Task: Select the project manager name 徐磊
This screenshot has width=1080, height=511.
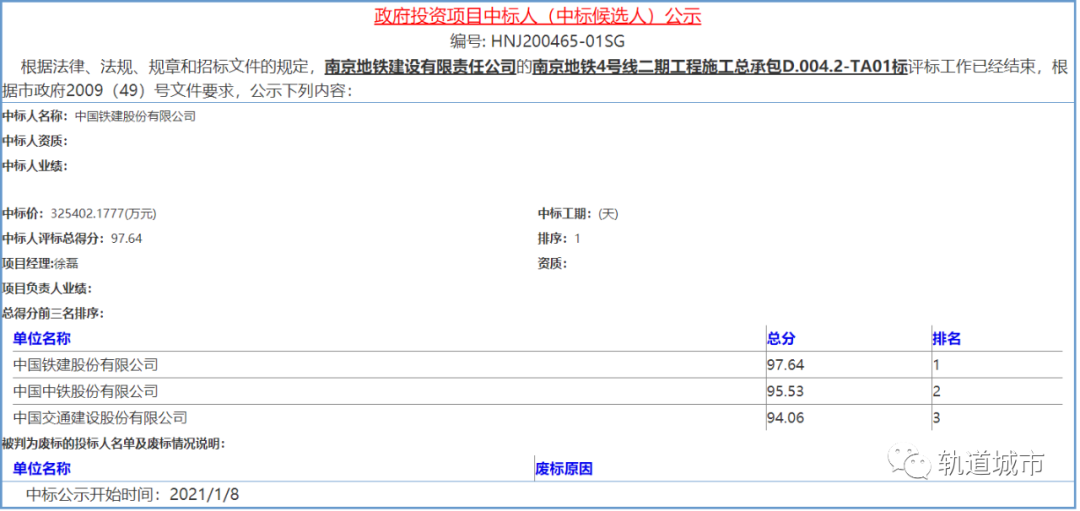Action: coord(67,263)
